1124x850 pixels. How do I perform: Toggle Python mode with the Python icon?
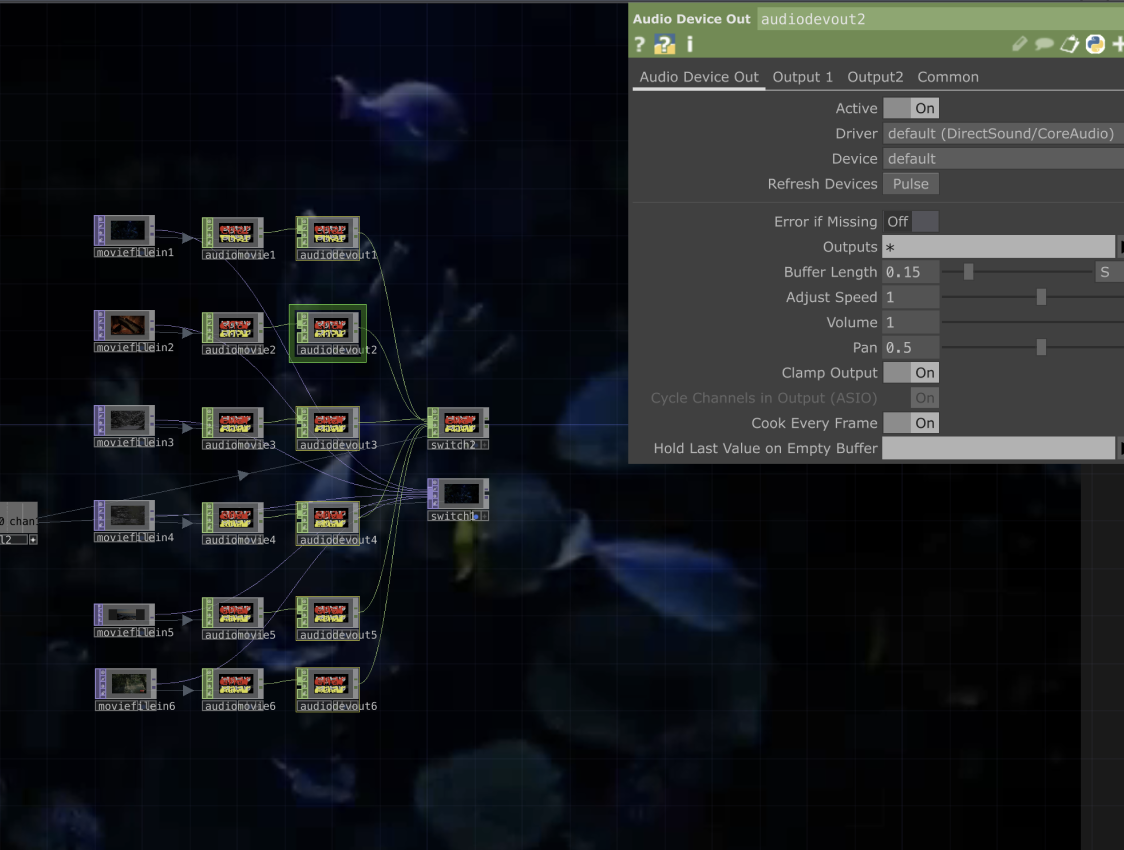click(1094, 44)
